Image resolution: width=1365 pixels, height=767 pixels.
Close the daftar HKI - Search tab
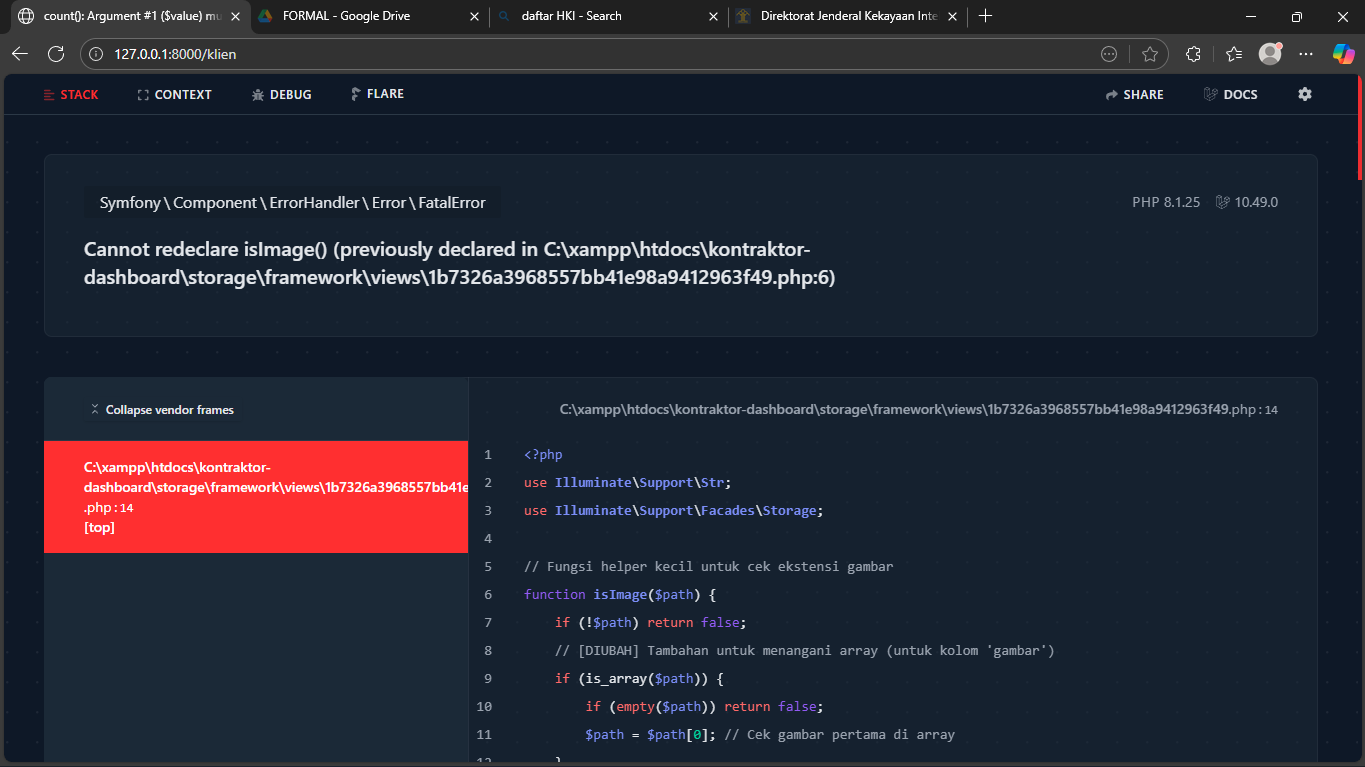point(713,16)
